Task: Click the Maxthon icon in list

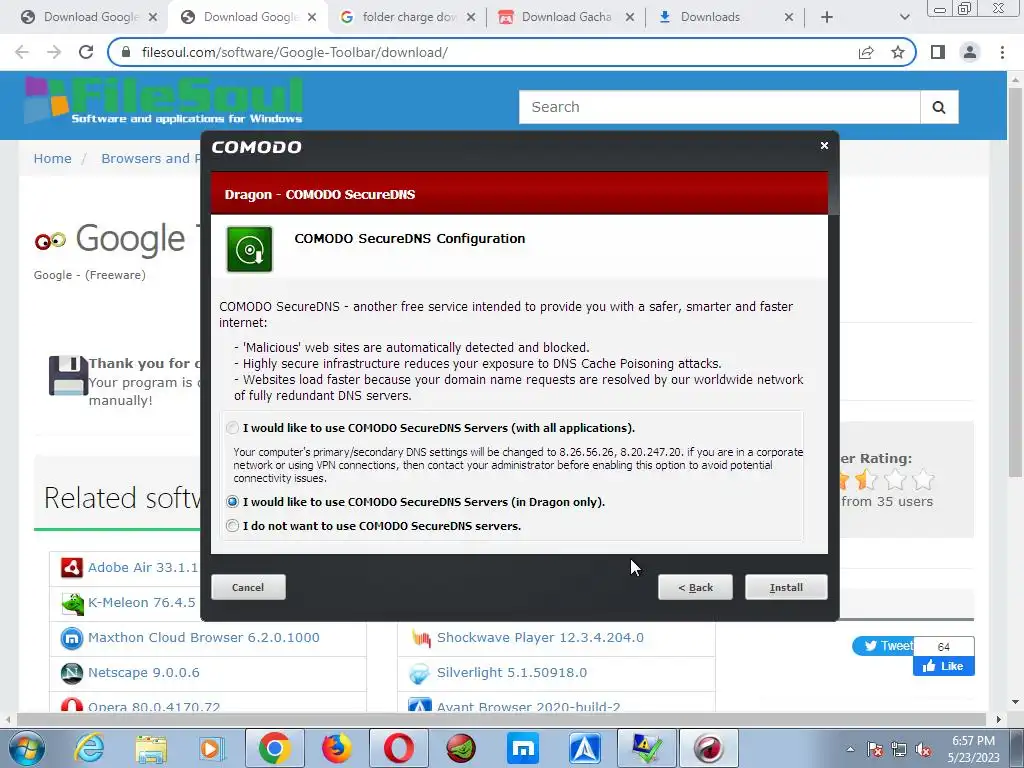Action: coord(72,638)
